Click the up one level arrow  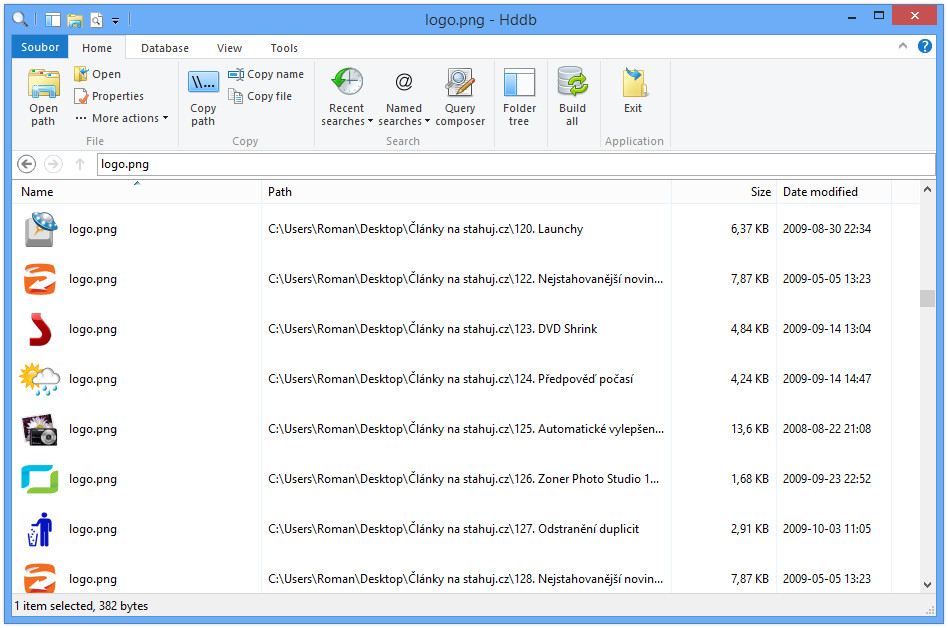(x=79, y=164)
